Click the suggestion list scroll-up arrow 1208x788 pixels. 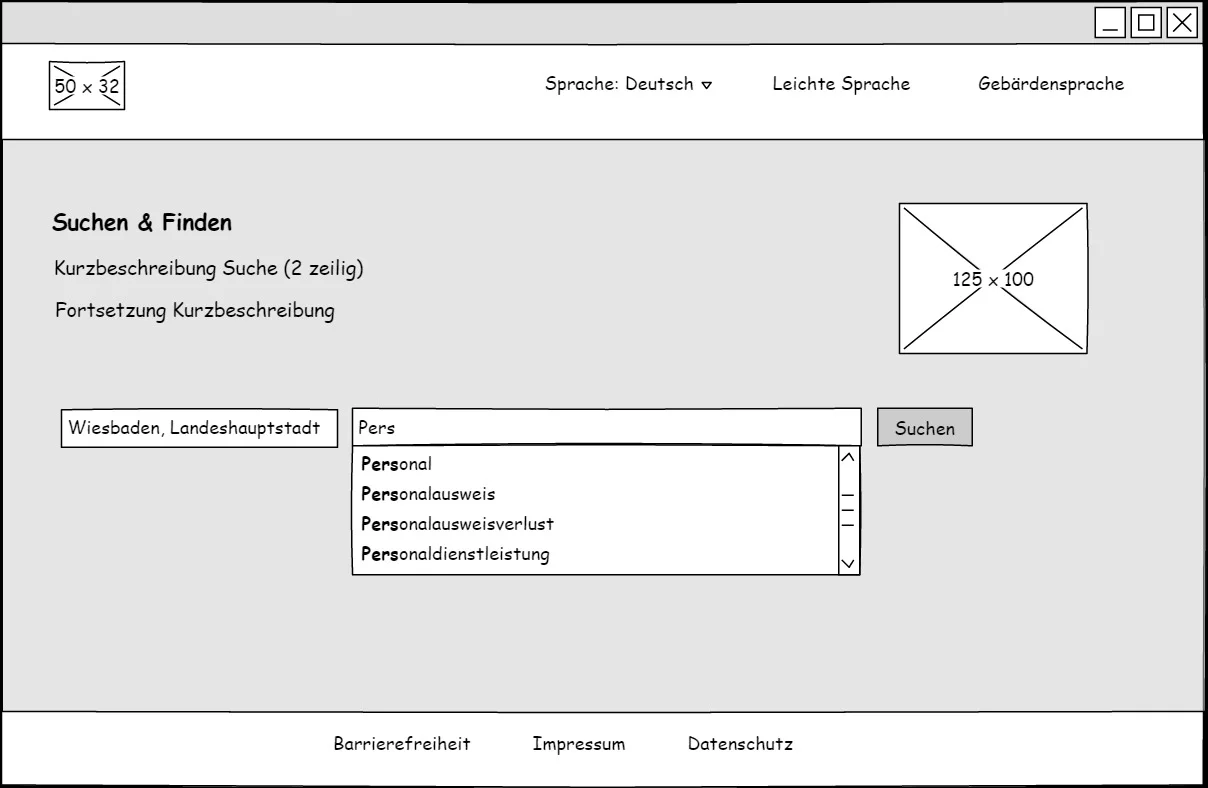coord(848,458)
